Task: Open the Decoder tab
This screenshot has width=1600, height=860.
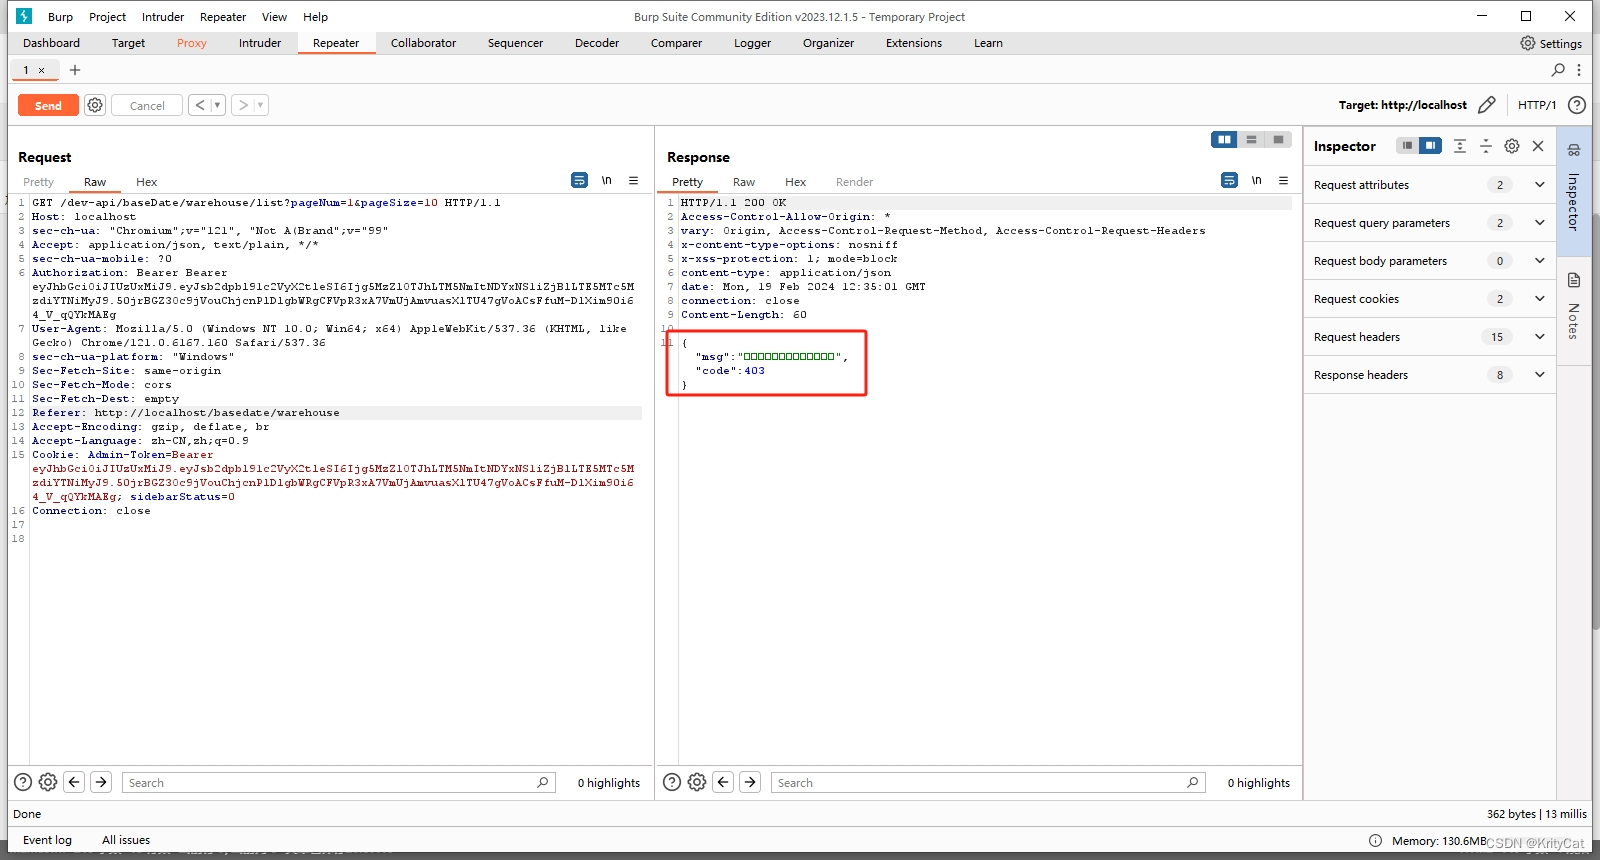Action: click(x=597, y=43)
